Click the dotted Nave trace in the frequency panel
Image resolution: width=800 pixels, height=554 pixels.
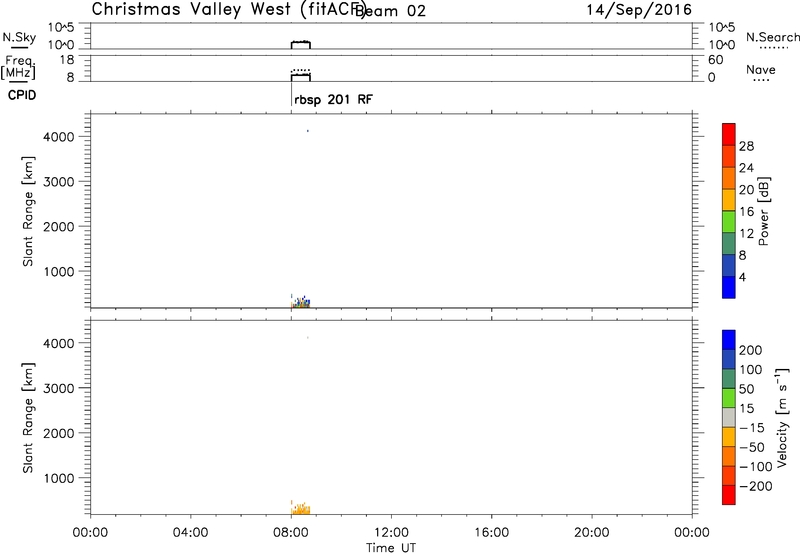click(301, 70)
